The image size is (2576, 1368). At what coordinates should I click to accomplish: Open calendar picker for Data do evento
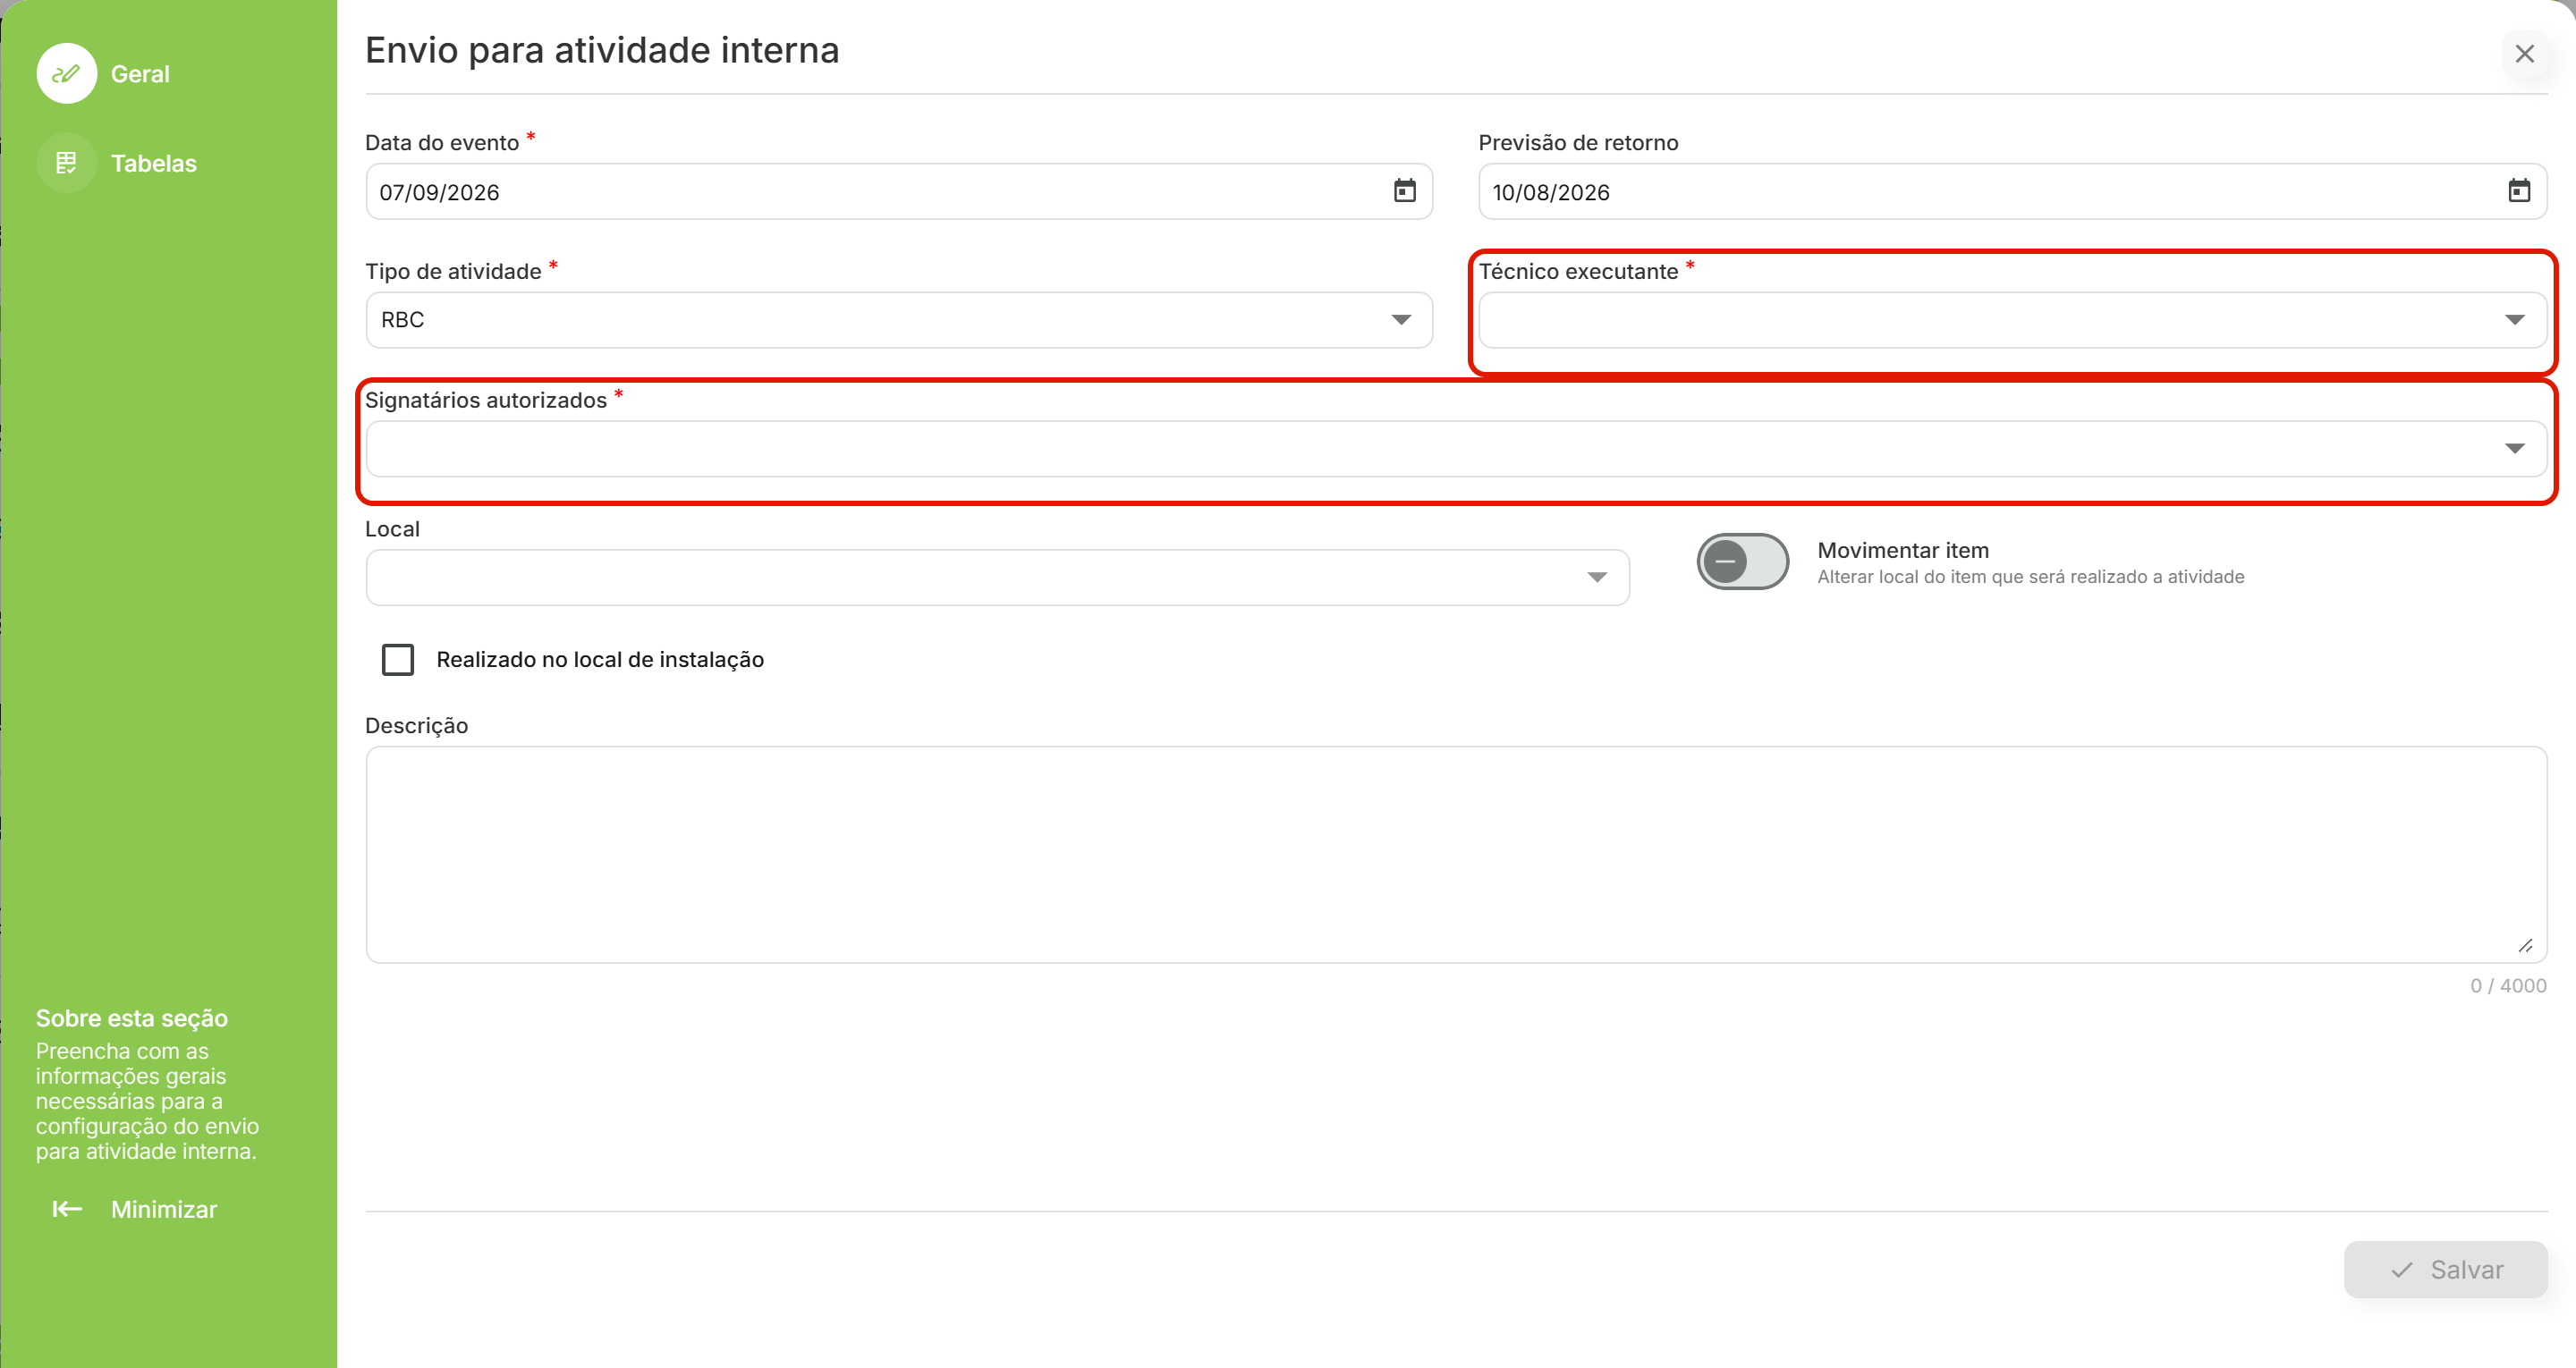[1405, 191]
